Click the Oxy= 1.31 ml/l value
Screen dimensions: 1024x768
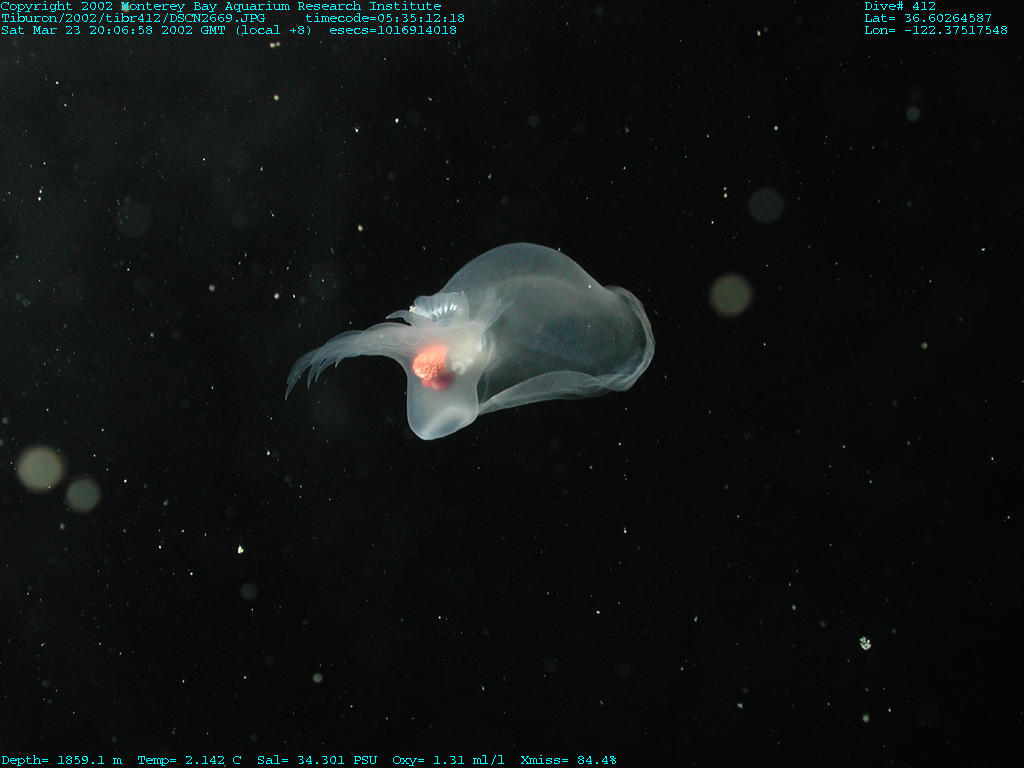pos(448,760)
